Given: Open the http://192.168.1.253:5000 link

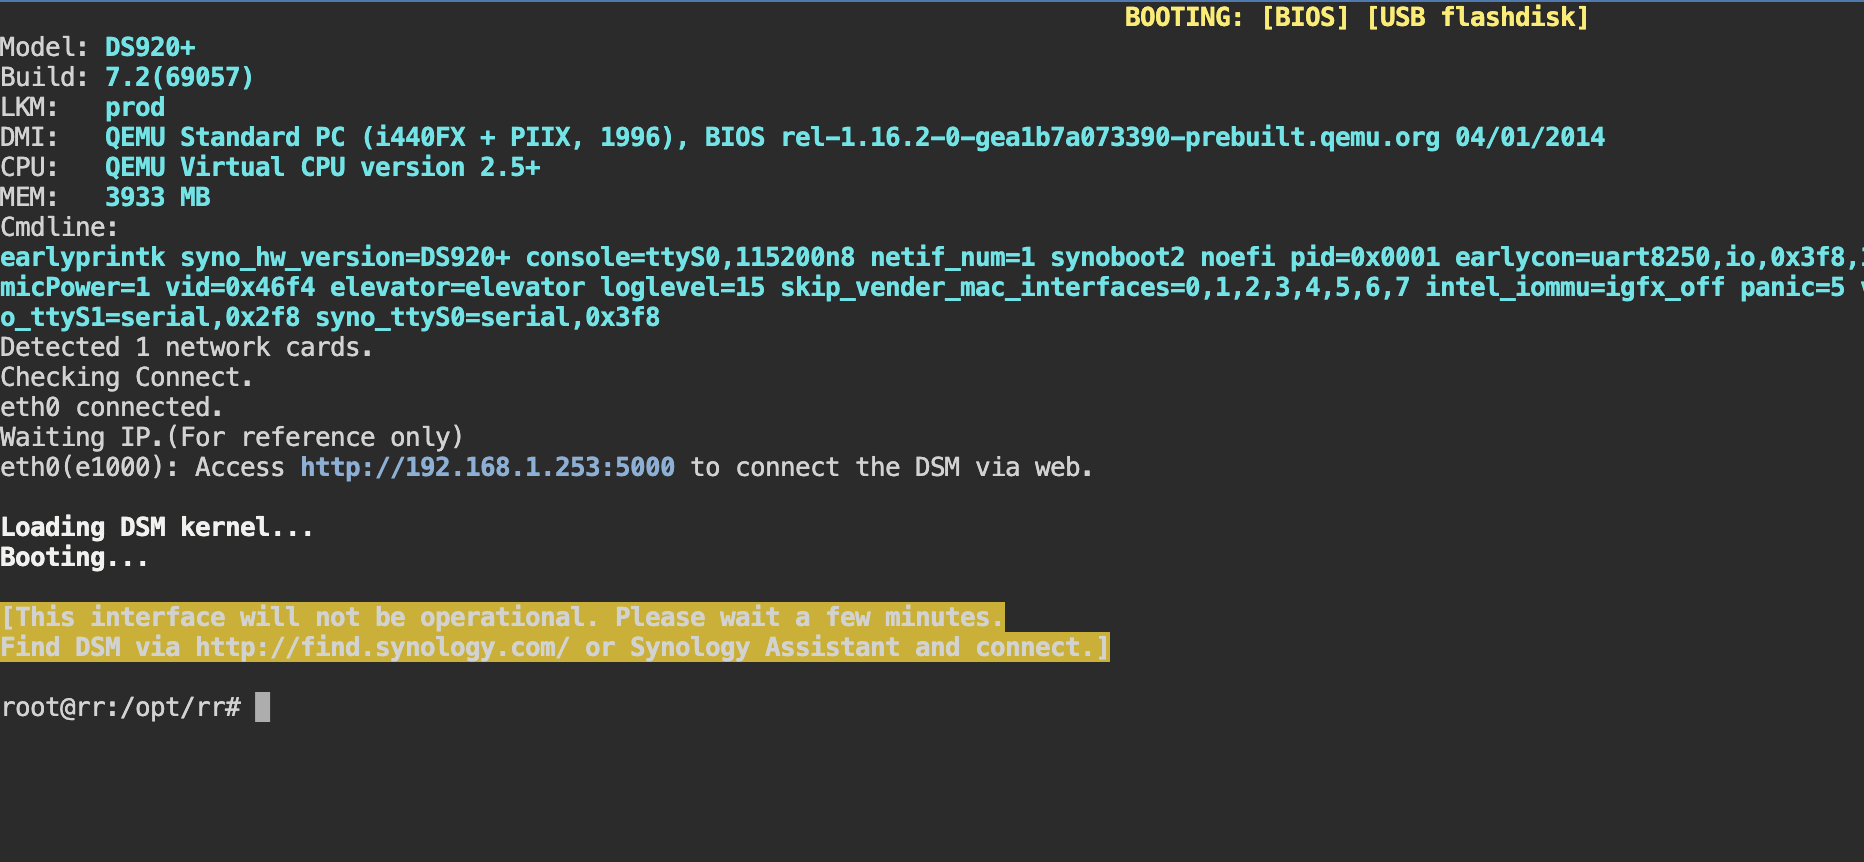Looking at the screenshot, I should click(487, 467).
